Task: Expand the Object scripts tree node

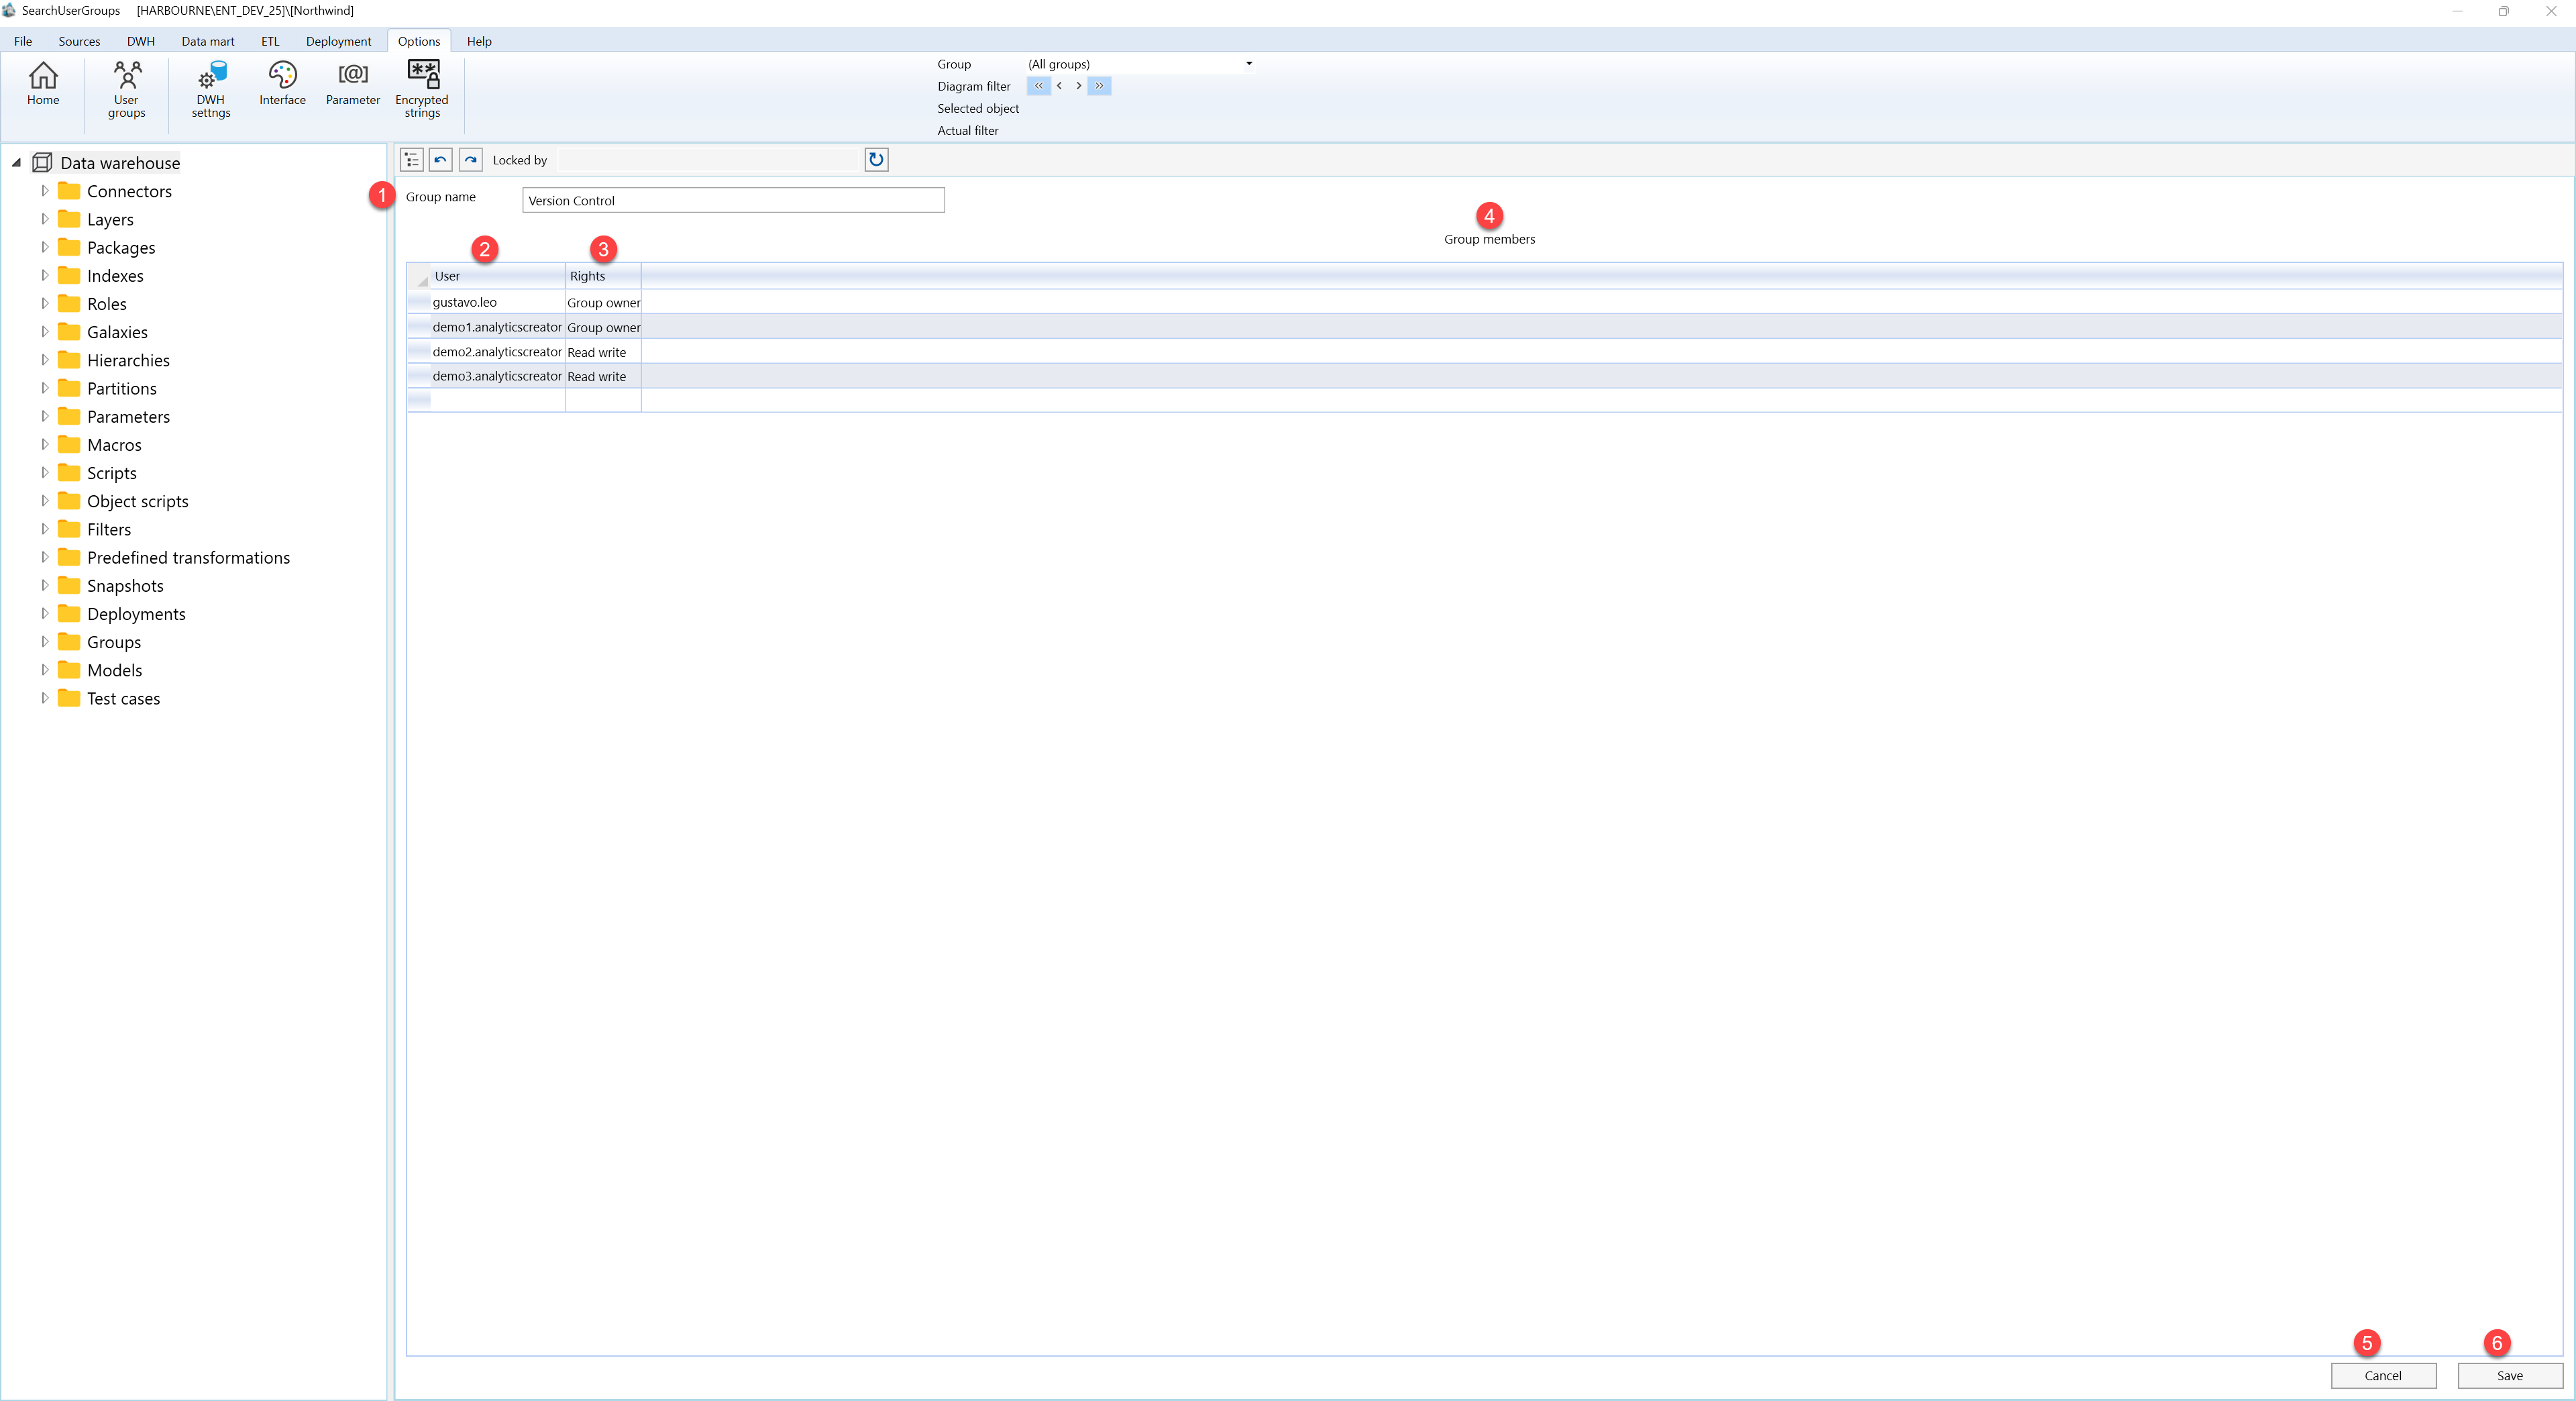Action: click(x=44, y=501)
